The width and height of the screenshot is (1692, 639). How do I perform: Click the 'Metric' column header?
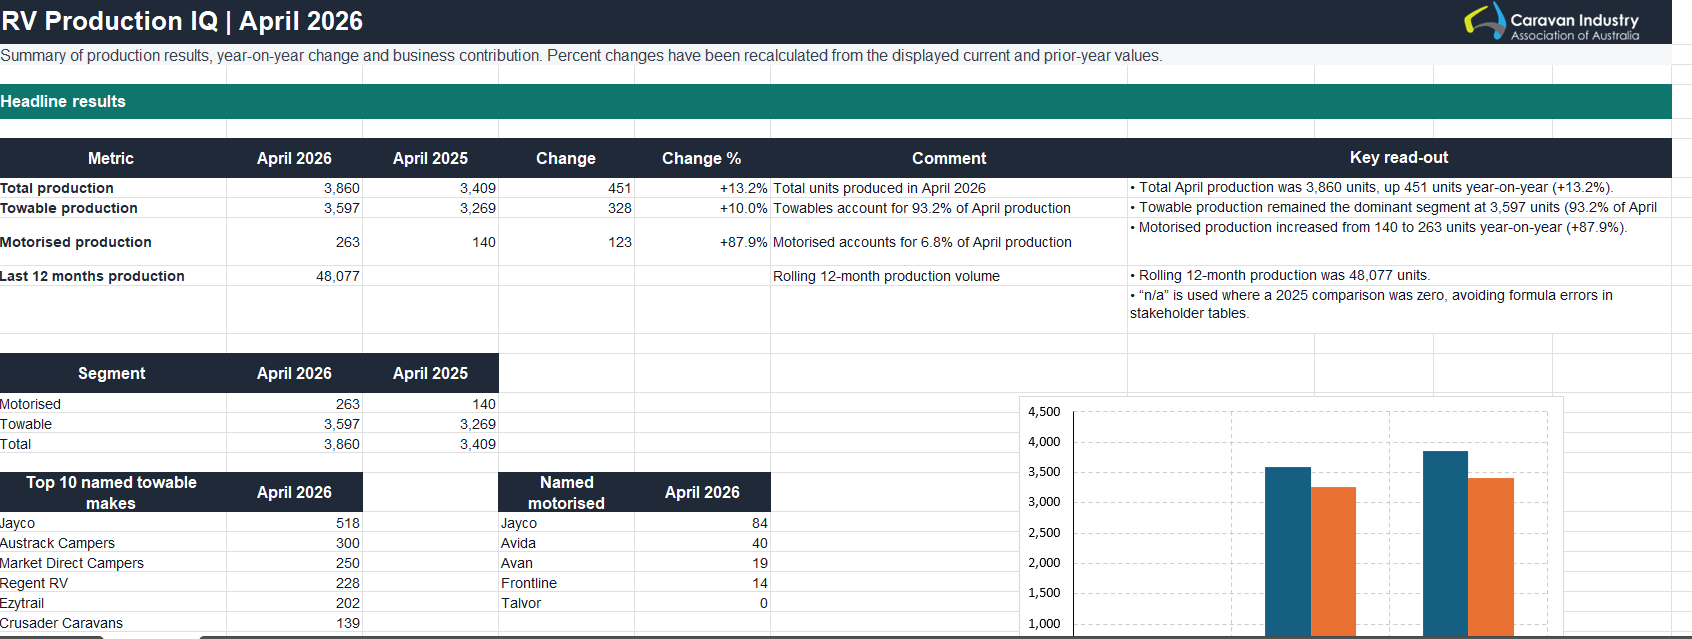click(x=111, y=158)
